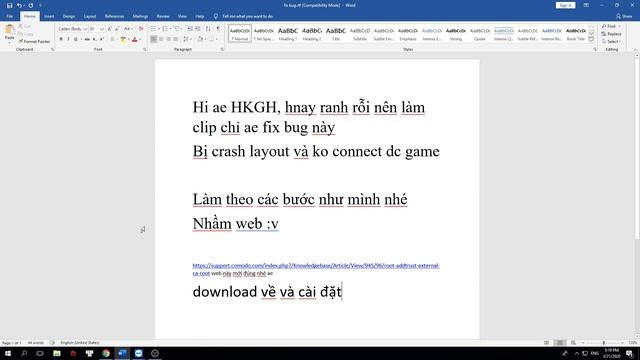Increase paragraph indent
Viewport: 640px width, 360px height.
198,29
